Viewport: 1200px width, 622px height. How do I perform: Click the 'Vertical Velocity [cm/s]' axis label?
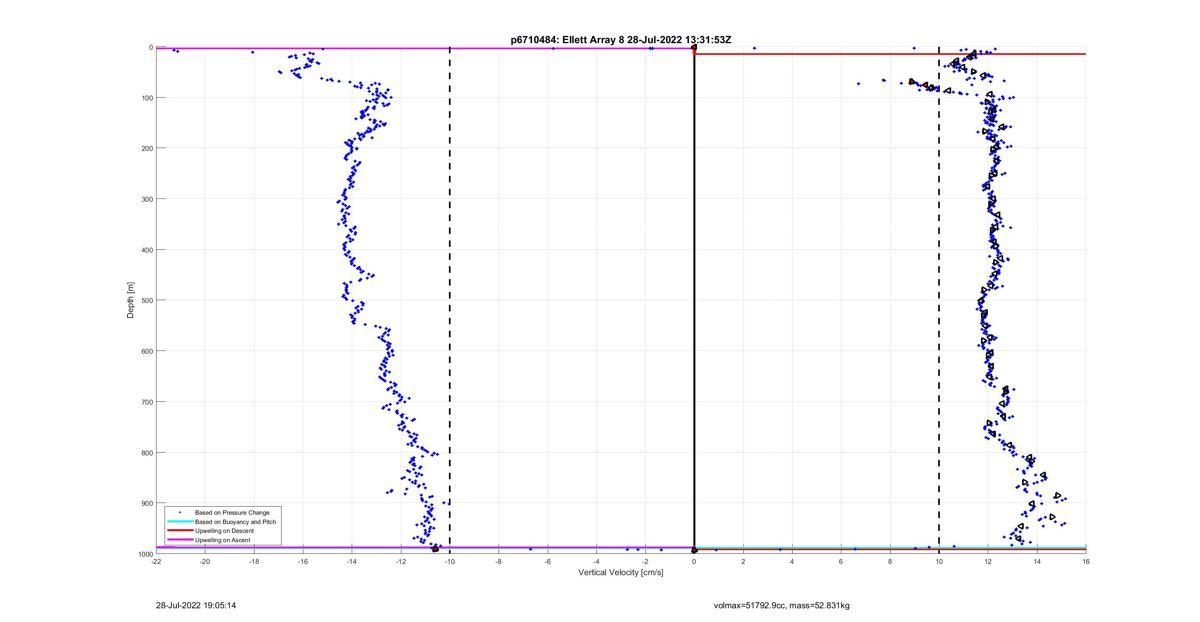(x=621, y=573)
